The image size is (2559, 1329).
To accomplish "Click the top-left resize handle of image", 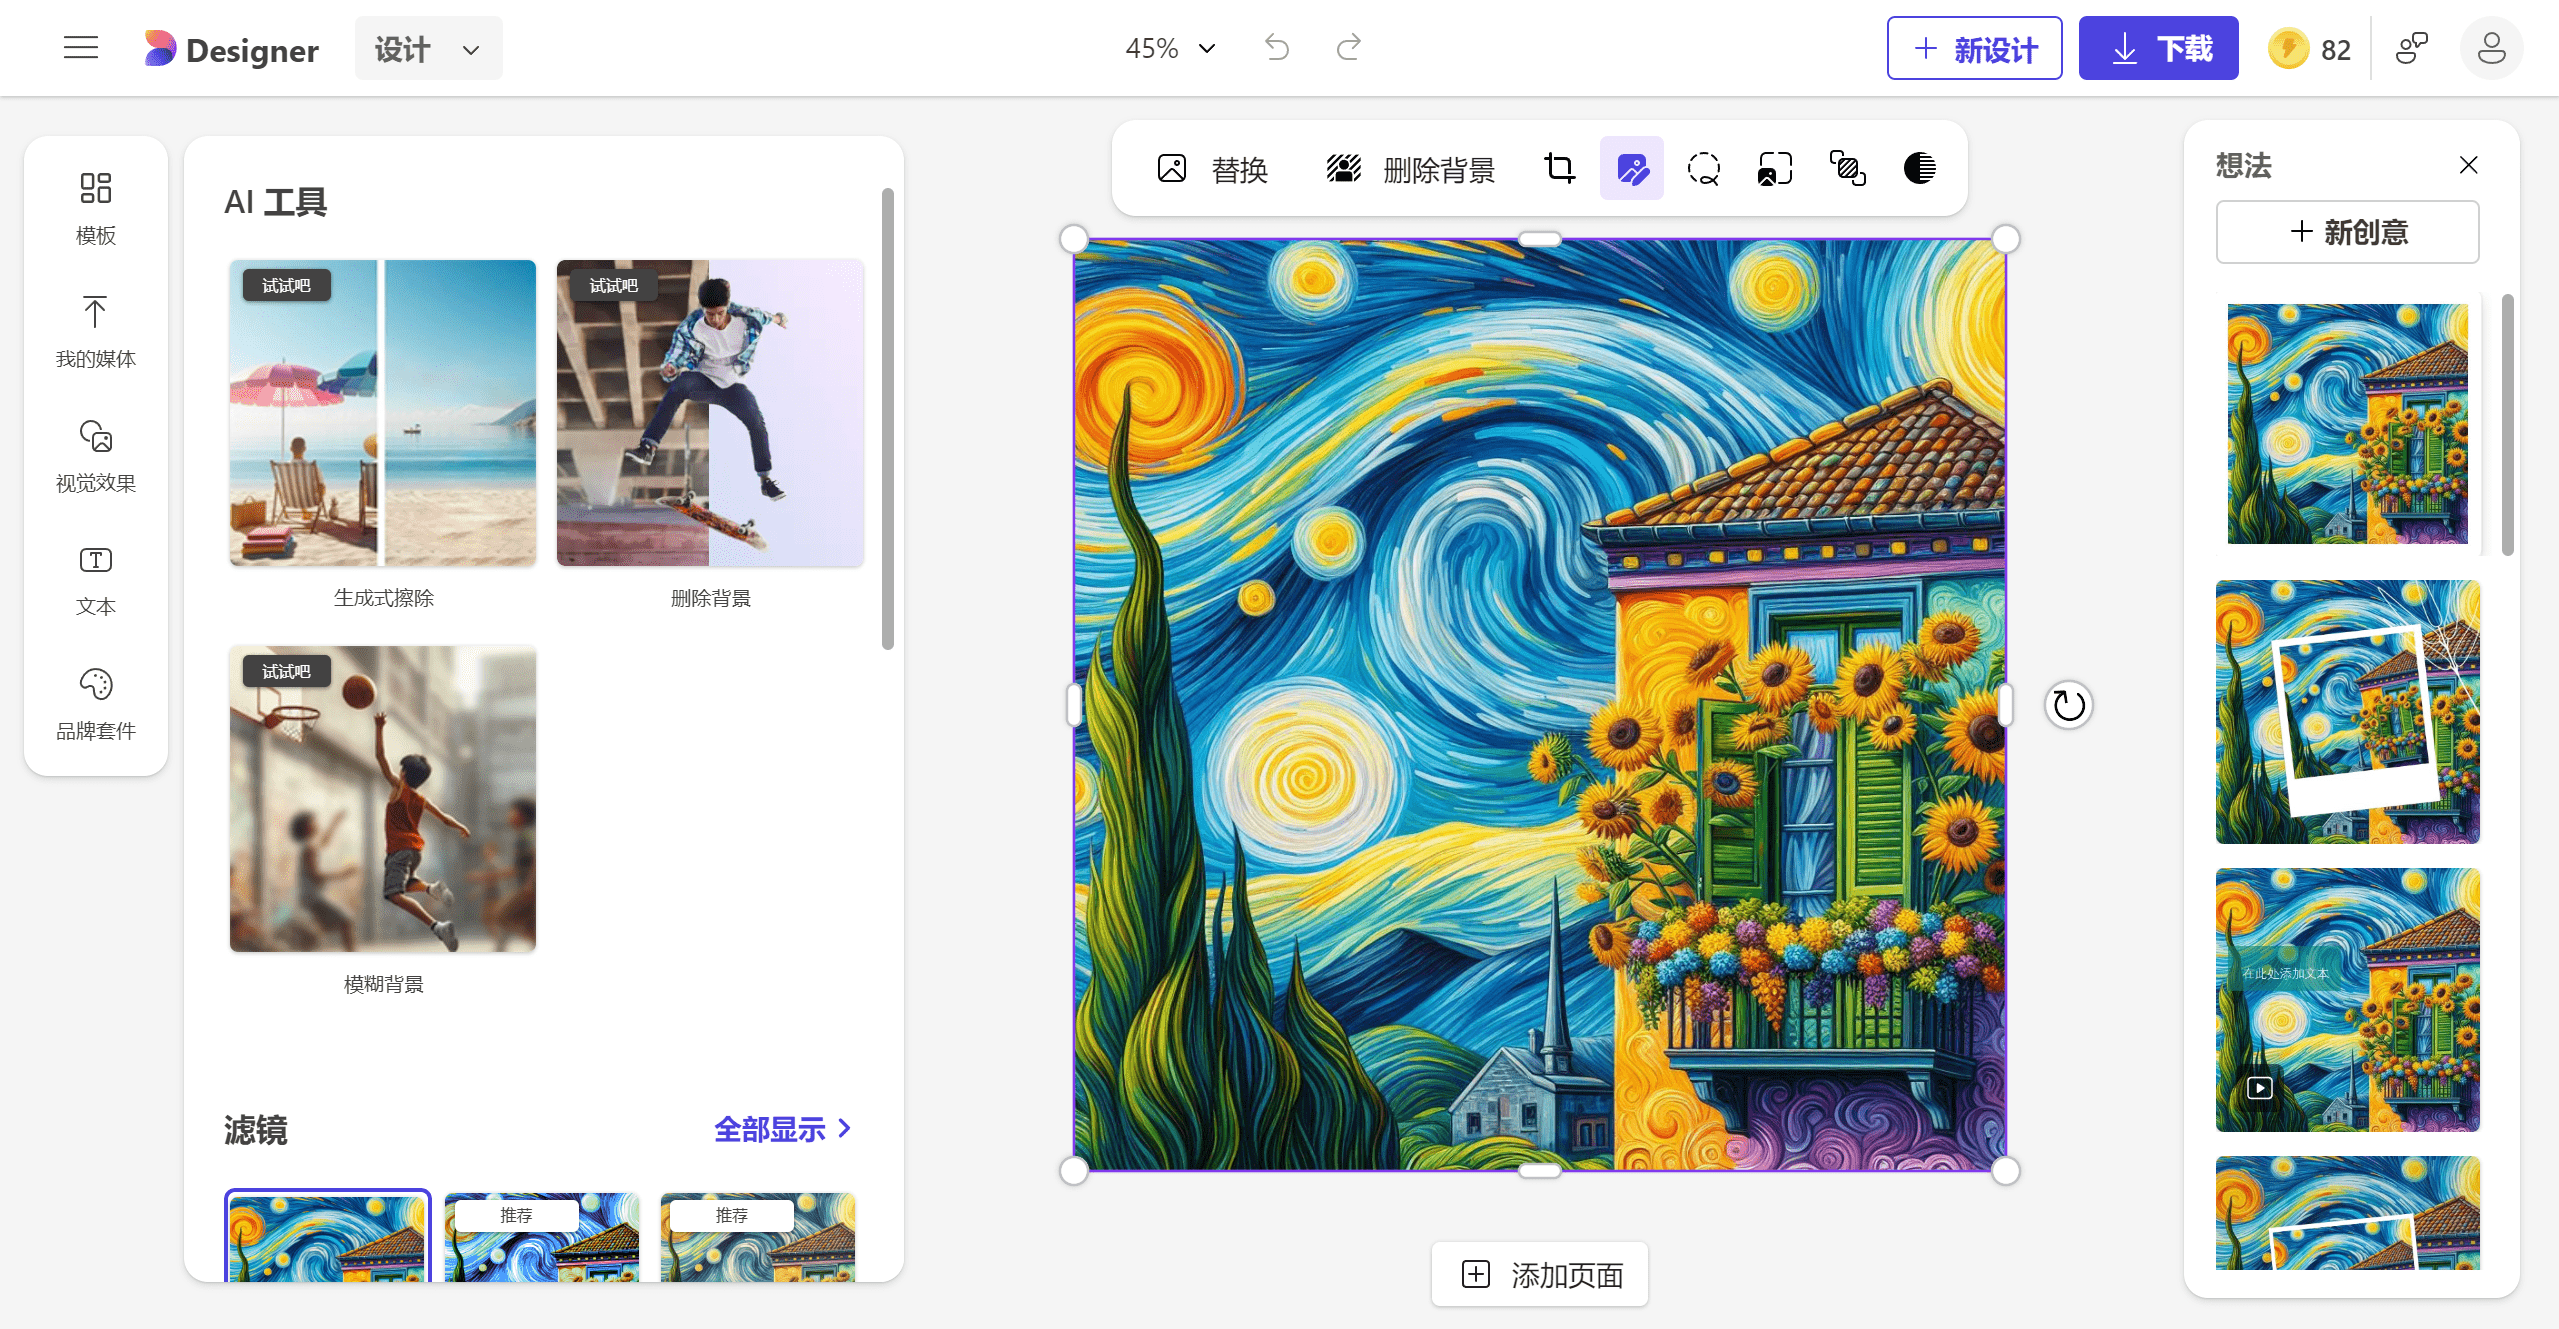I will tap(1074, 239).
